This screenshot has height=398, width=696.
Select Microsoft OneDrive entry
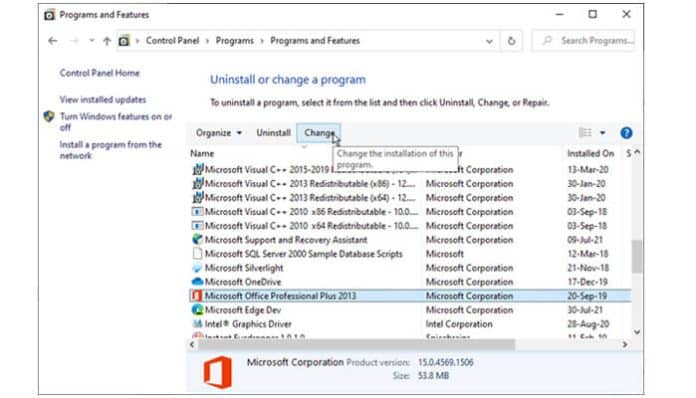point(409,282)
